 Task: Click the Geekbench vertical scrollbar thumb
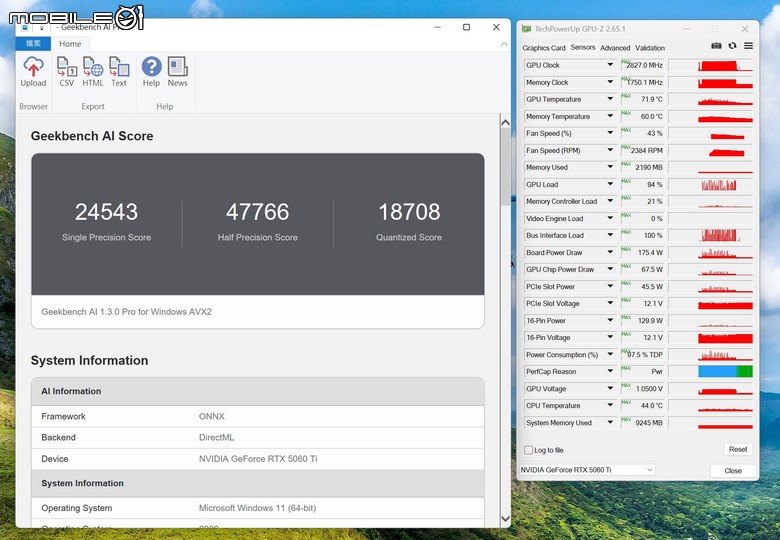pos(505,167)
